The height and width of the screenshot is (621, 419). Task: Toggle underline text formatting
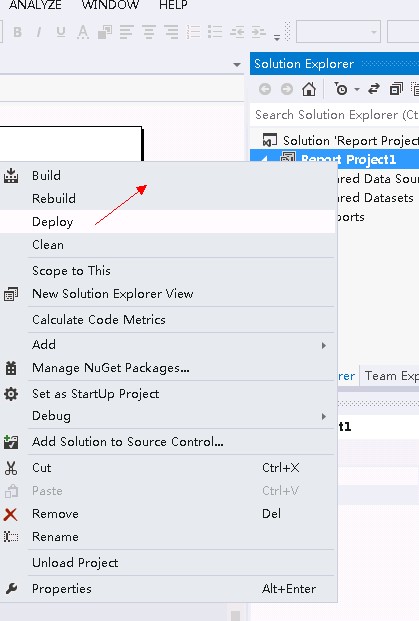point(61,32)
